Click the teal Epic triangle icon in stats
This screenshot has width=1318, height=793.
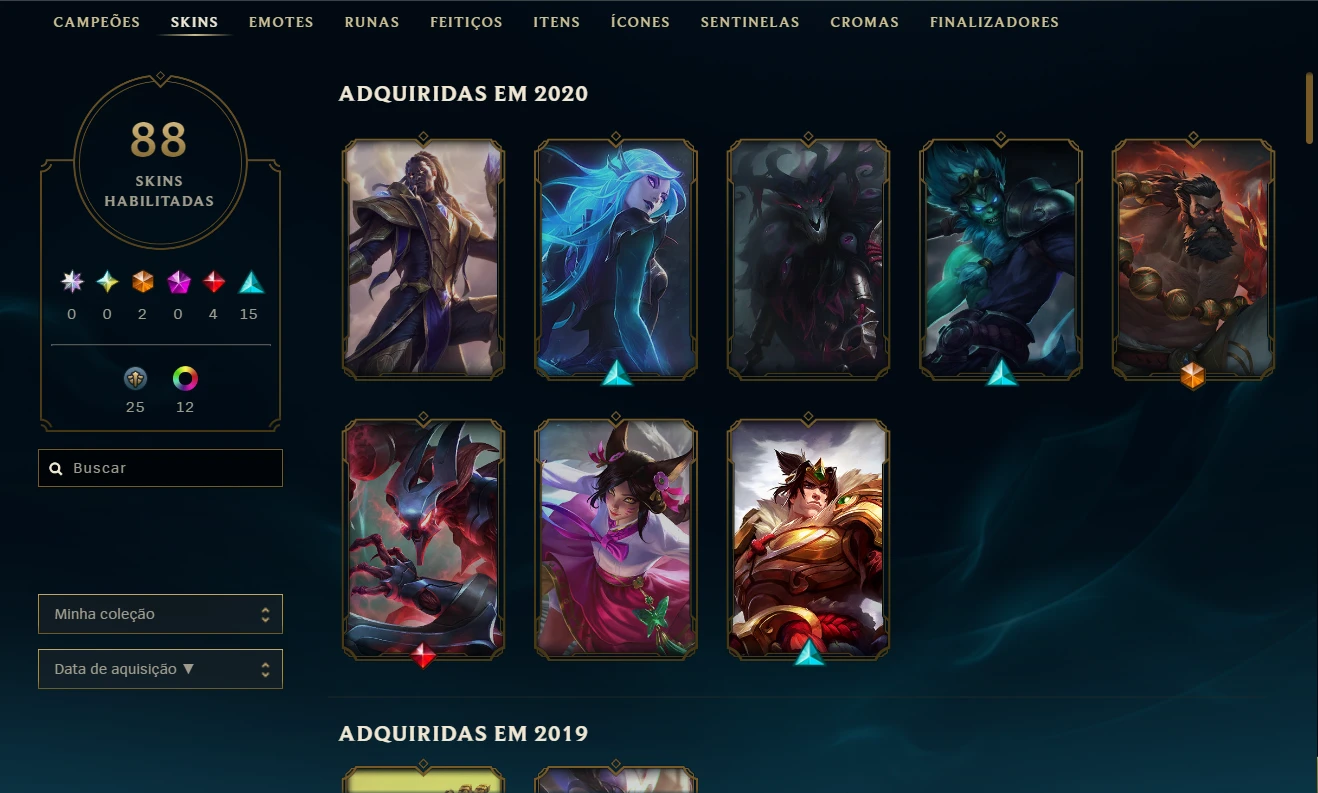pyautogui.click(x=251, y=283)
